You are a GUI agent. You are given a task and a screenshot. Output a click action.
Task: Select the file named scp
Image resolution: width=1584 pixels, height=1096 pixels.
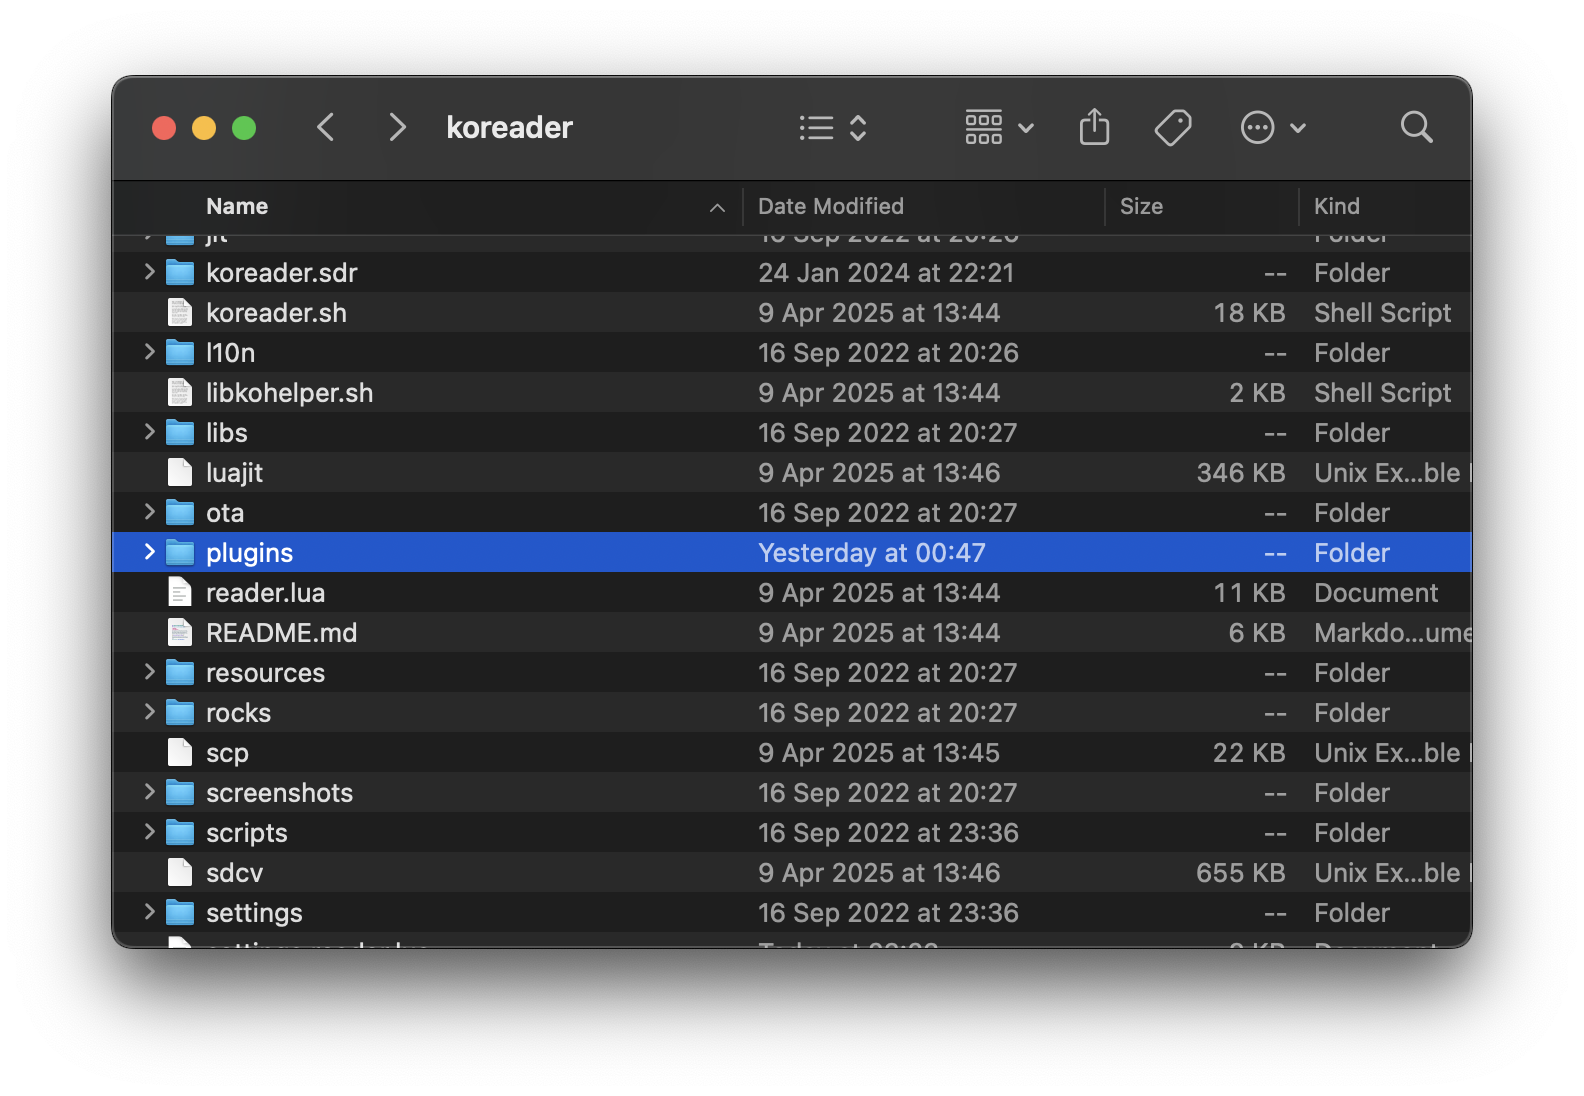227,753
